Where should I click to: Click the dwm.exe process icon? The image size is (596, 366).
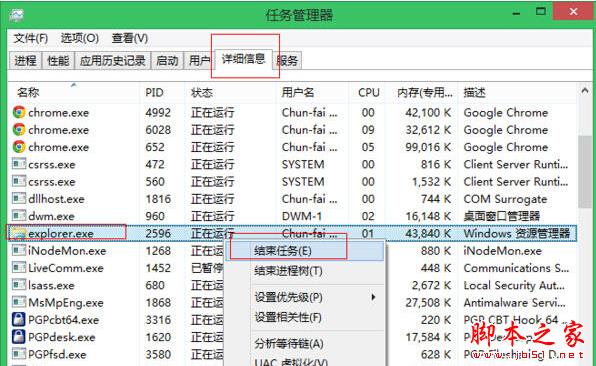19,216
